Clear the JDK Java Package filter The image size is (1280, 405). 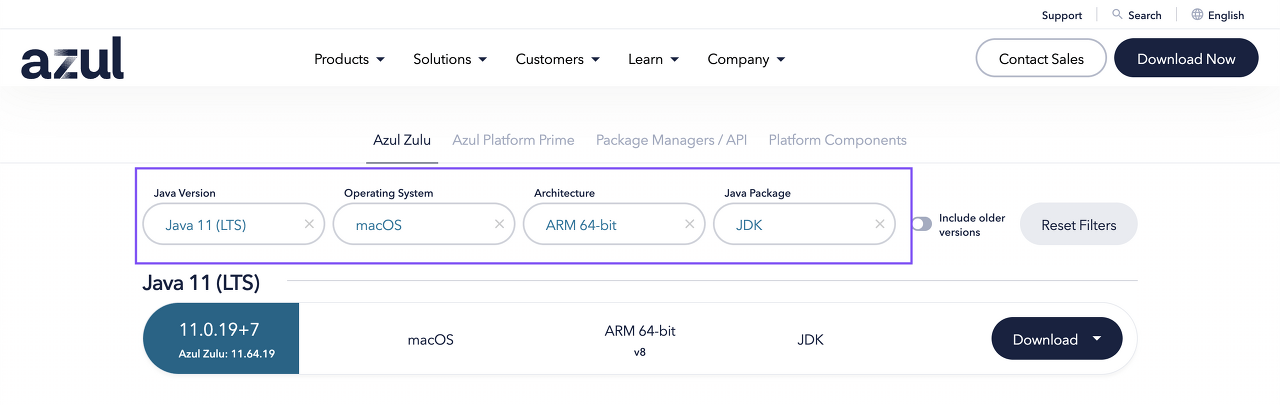coord(879,225)
